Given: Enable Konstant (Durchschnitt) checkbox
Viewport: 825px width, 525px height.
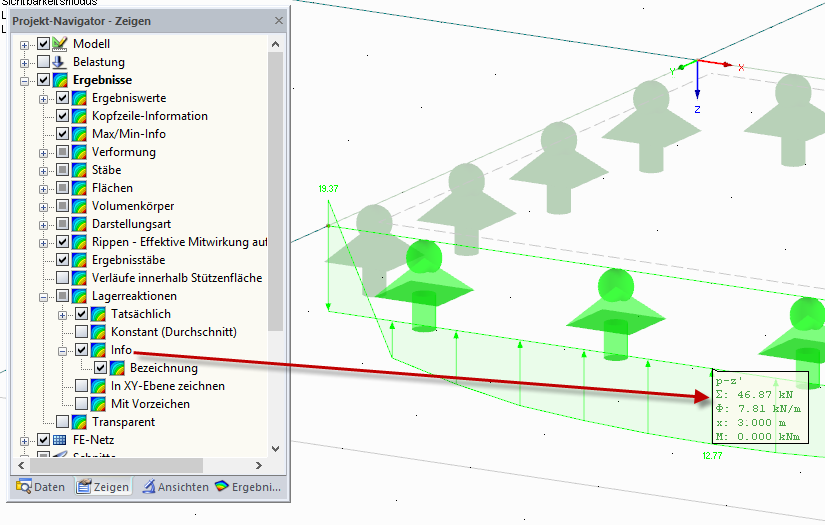Looking at the screenshot, I should tap(82, 332).
